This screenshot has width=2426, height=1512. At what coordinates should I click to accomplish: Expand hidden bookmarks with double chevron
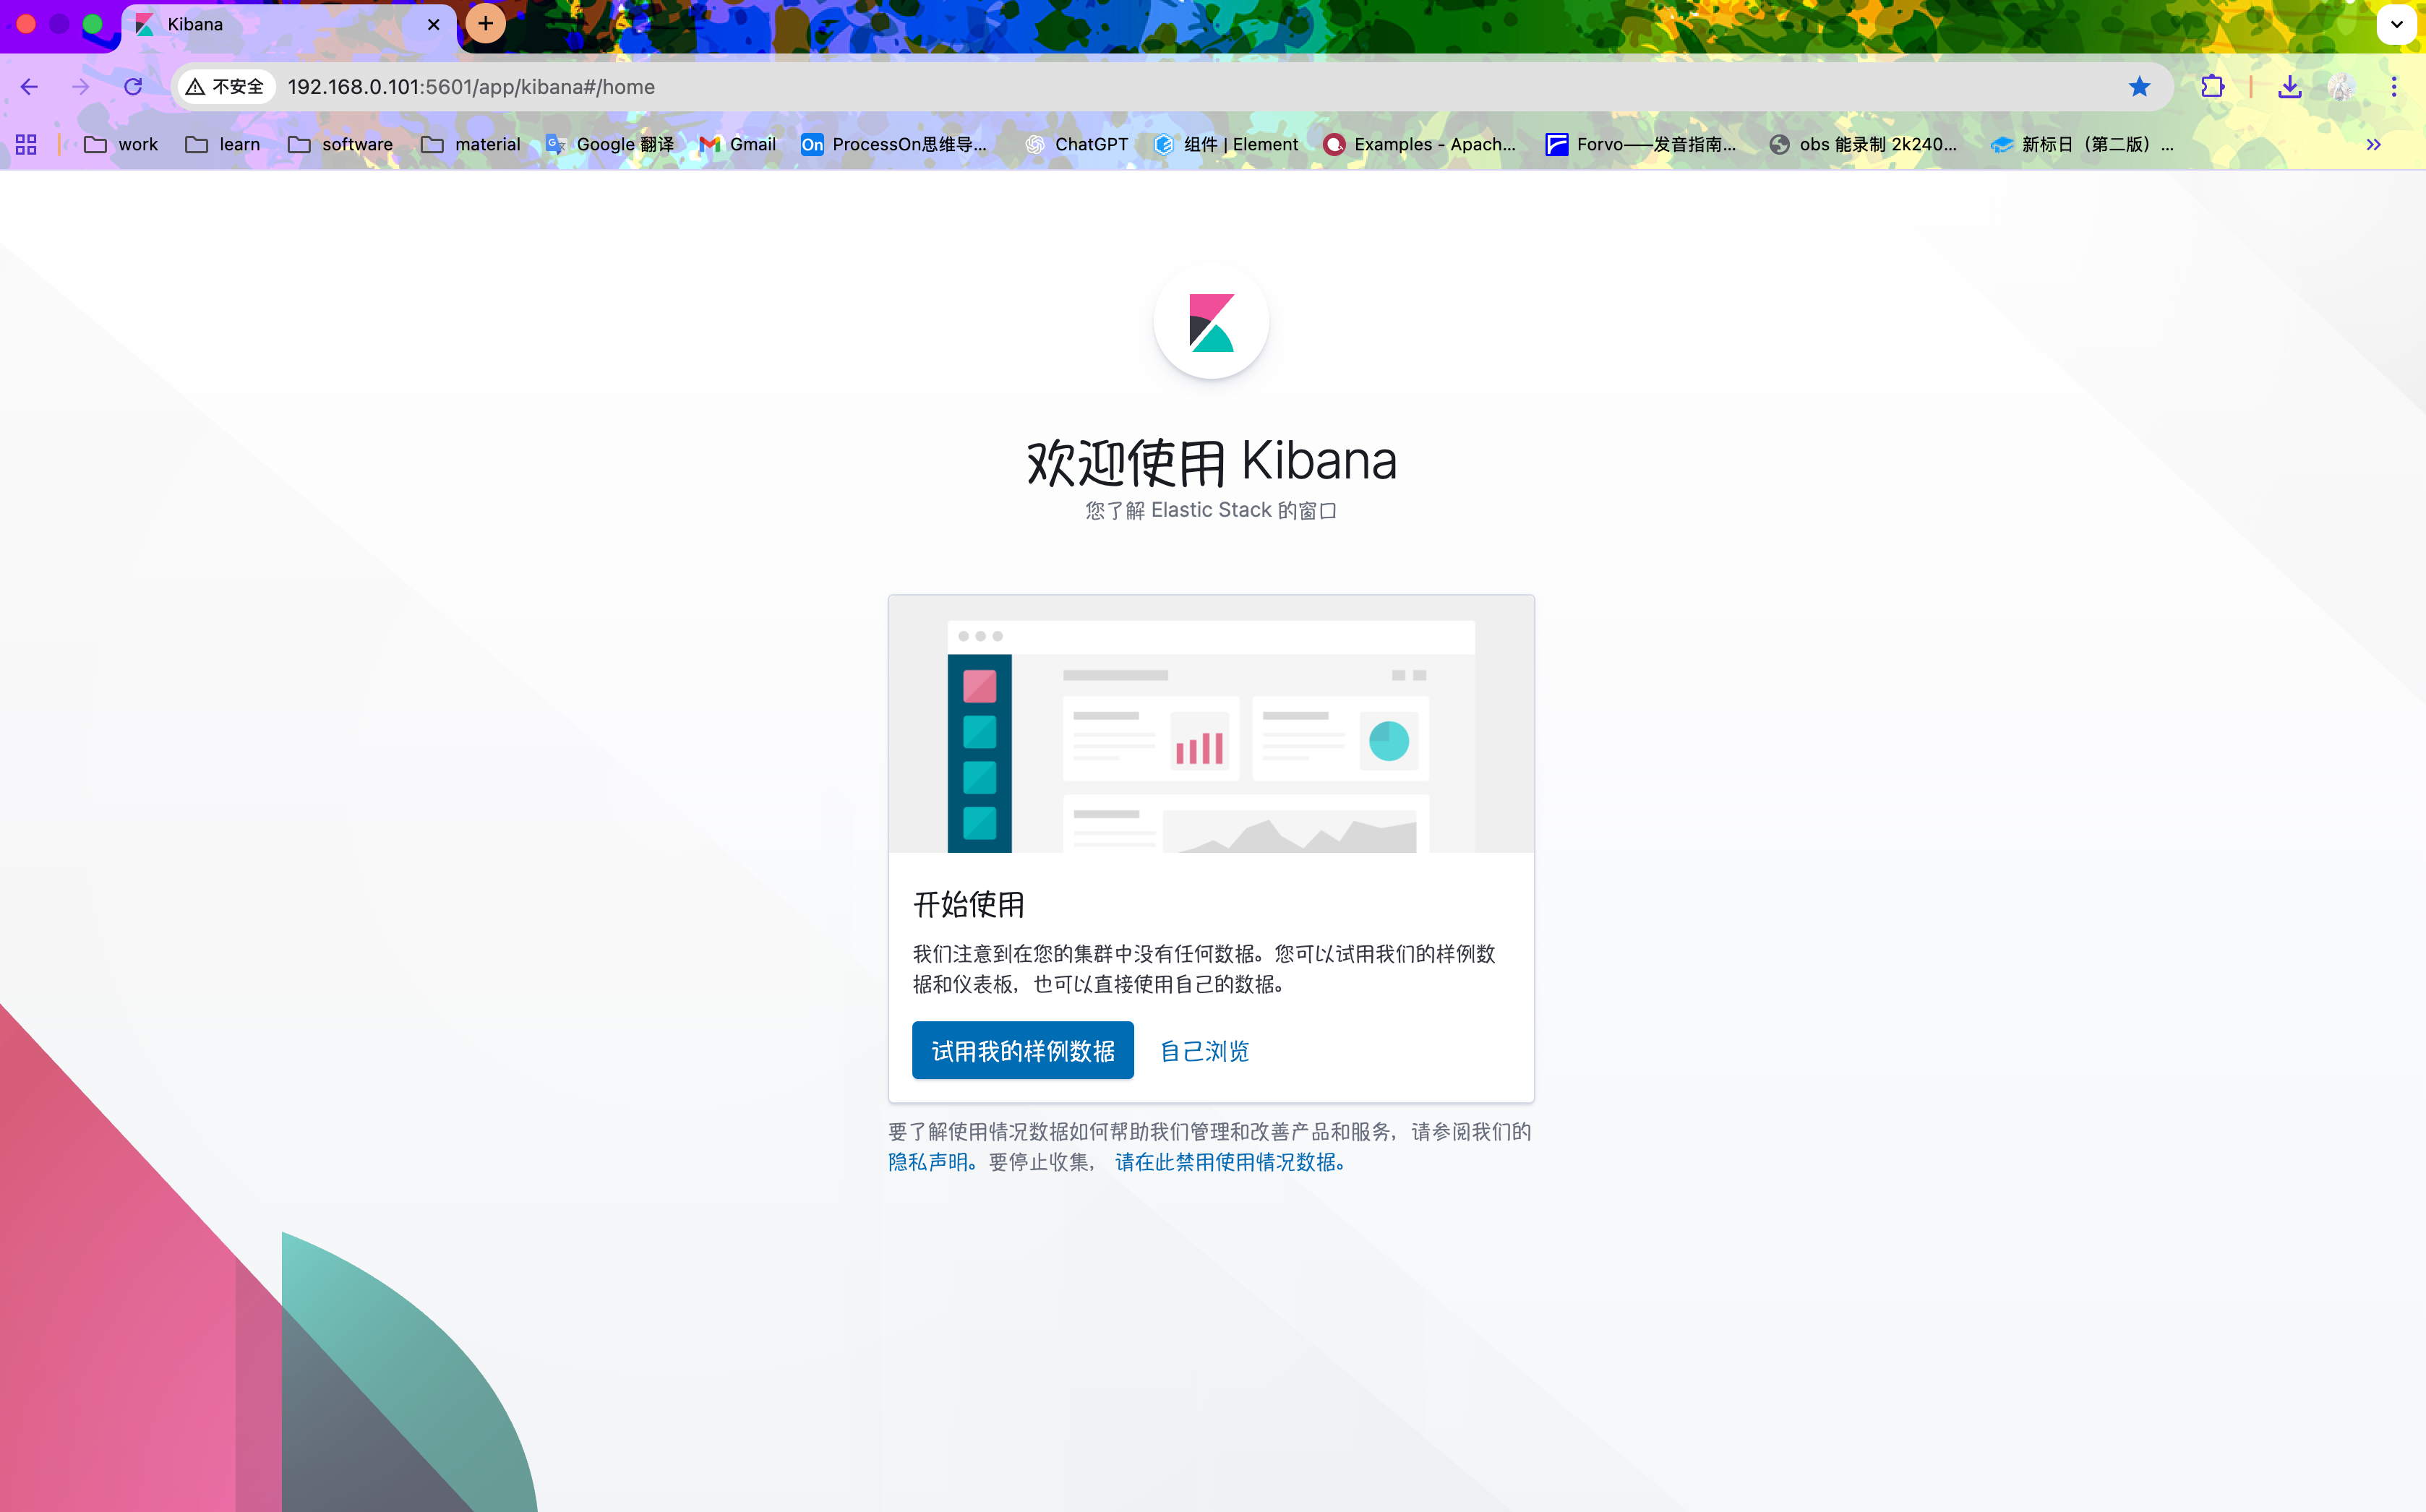[2373, 145]
